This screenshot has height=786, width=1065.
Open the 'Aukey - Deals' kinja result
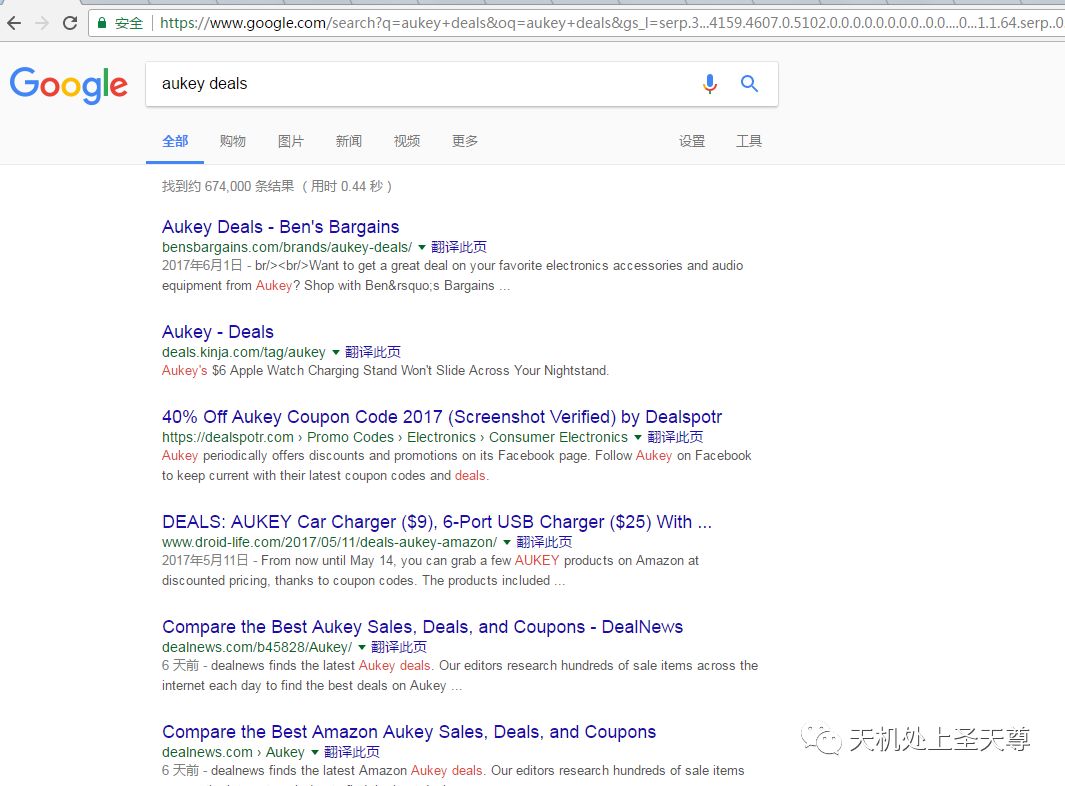pyautogui.click(x=217, y=332)
